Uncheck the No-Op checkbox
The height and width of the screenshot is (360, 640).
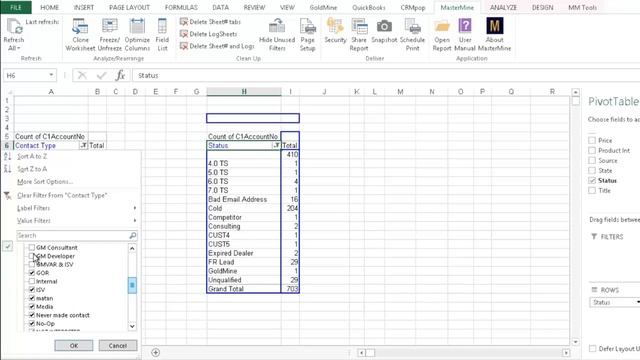pyautogui.click(x=31, y=323)
